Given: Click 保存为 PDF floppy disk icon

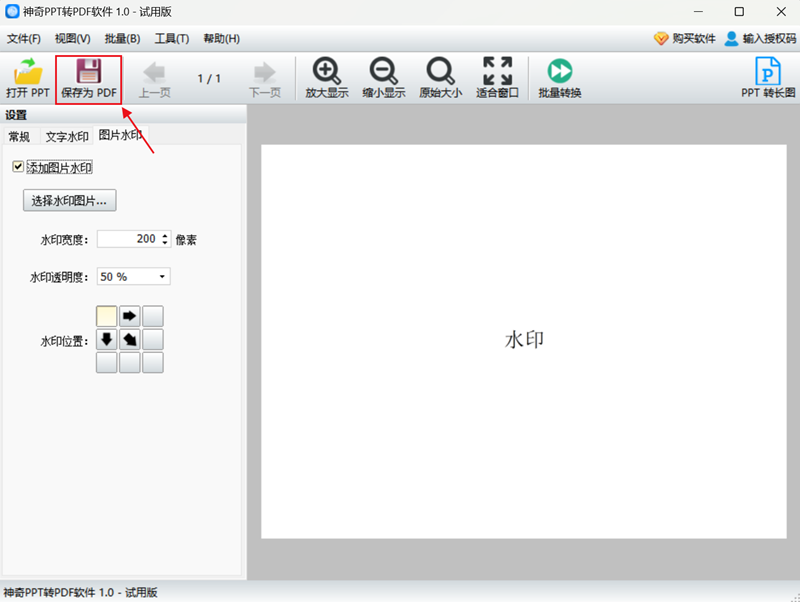Looking at the screenshot, I should click(x=89, y=71).
